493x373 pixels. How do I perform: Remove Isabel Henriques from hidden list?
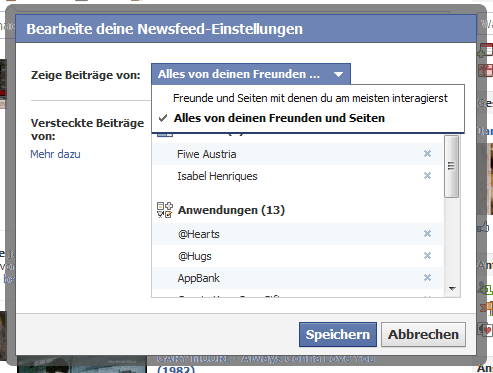tap(427, 176)
